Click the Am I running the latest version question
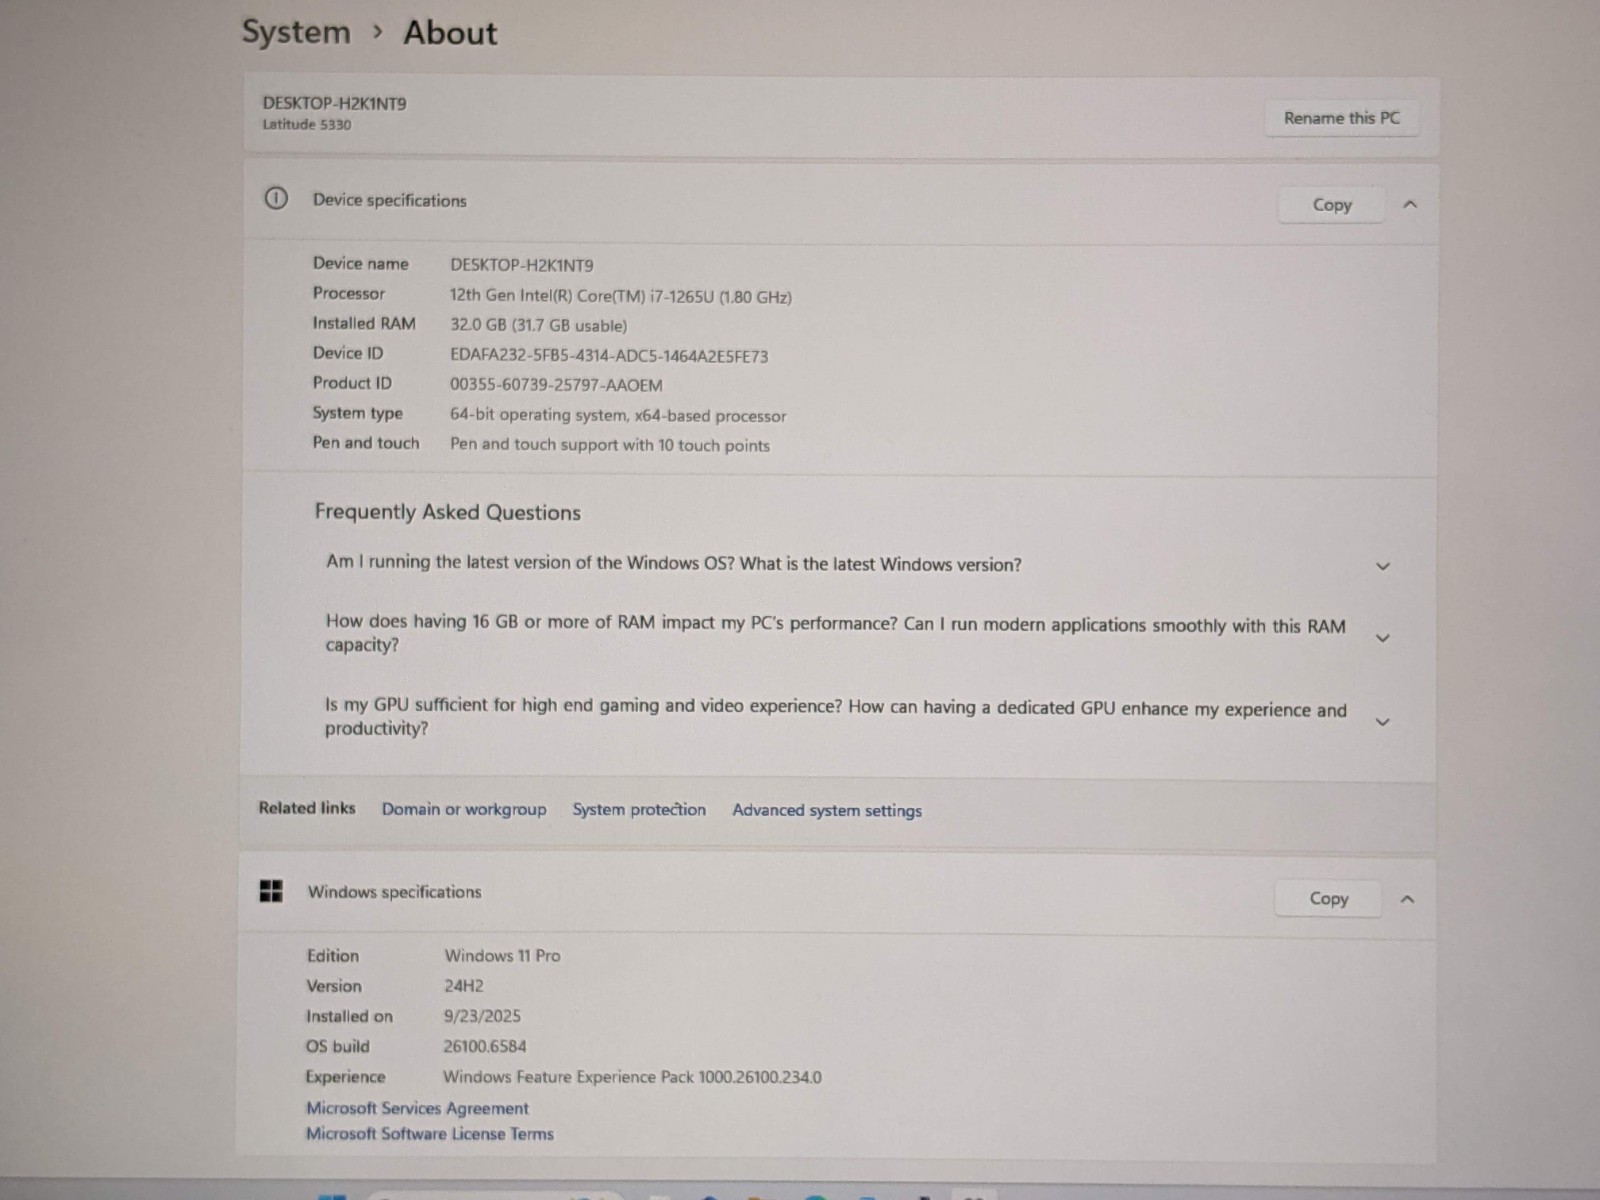 674,563
